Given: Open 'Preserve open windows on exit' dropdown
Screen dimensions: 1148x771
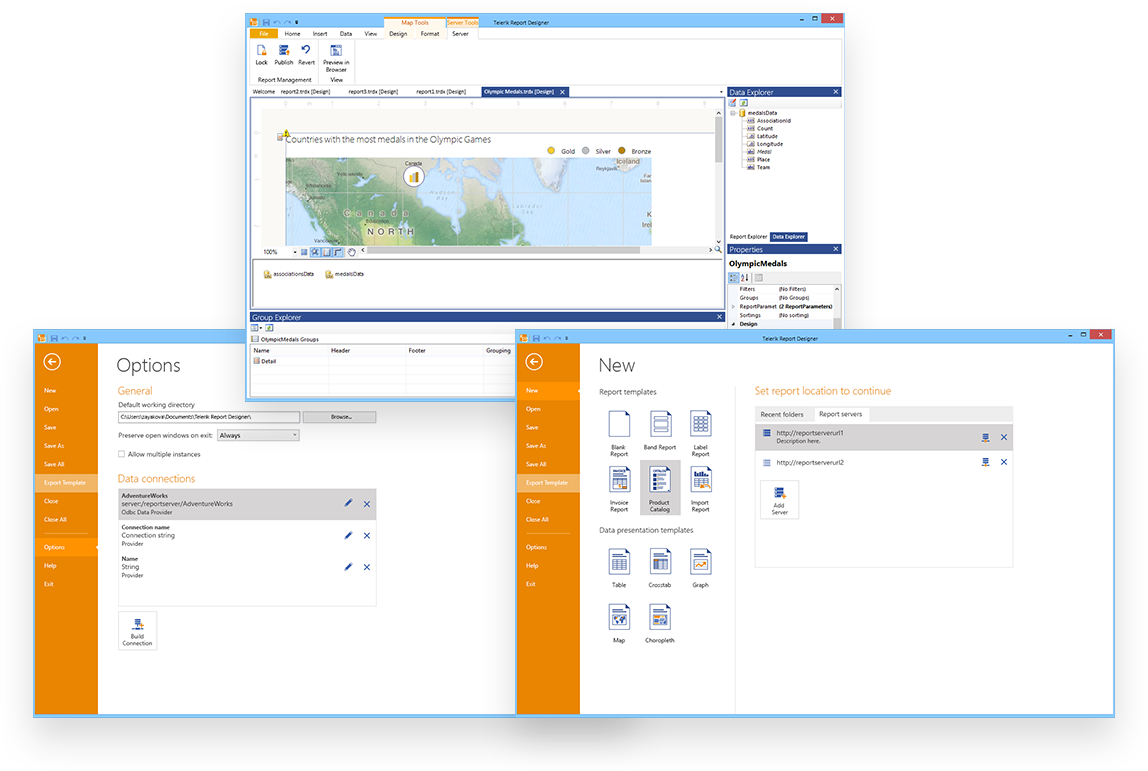Looking at the screenshot, I should (x=258, y=435).
